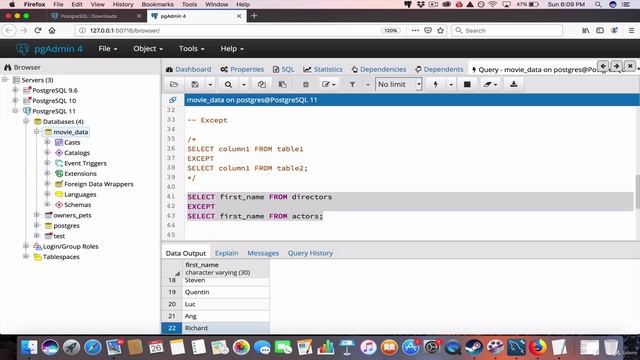Screen dimensions: 640x360
Task: Switch to Properties tab
Action: click(x=242, y=69)
